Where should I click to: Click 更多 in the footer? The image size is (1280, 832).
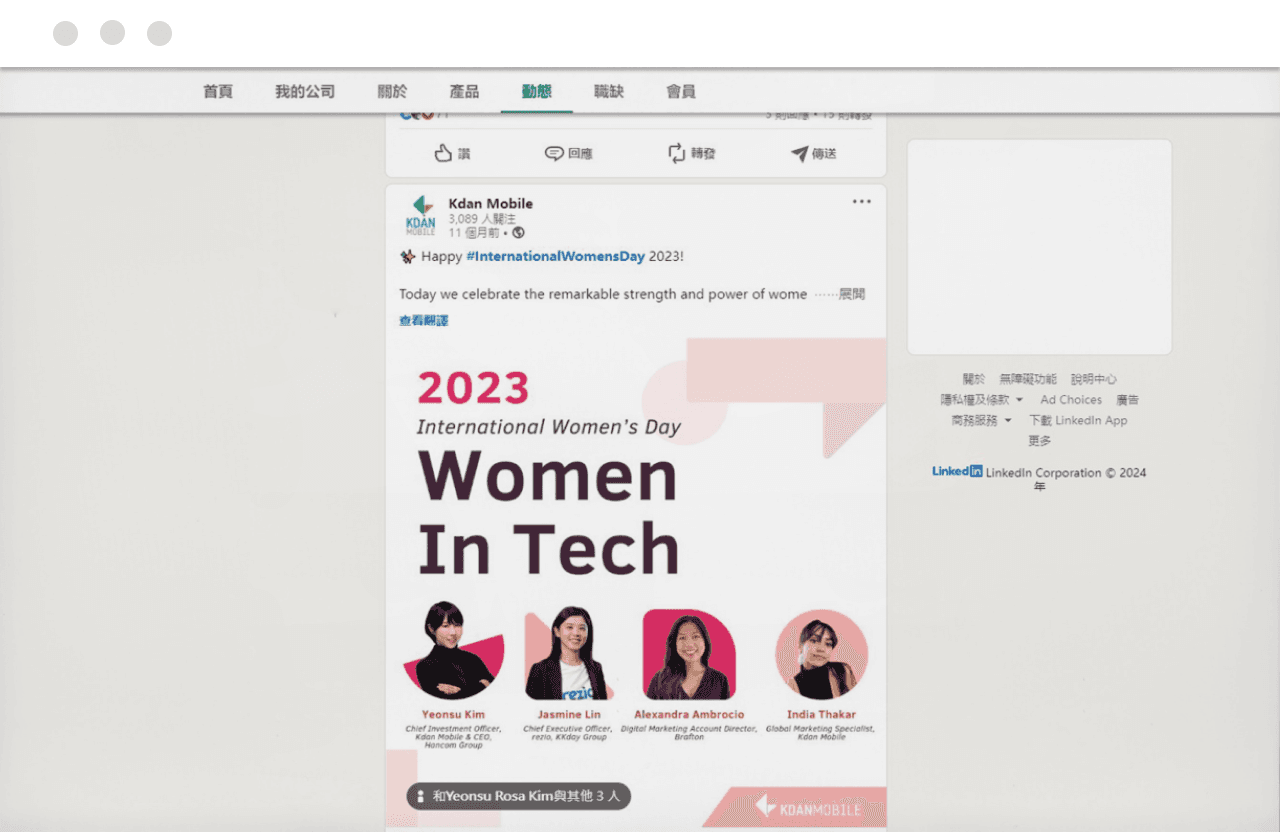pos(1040,440)
